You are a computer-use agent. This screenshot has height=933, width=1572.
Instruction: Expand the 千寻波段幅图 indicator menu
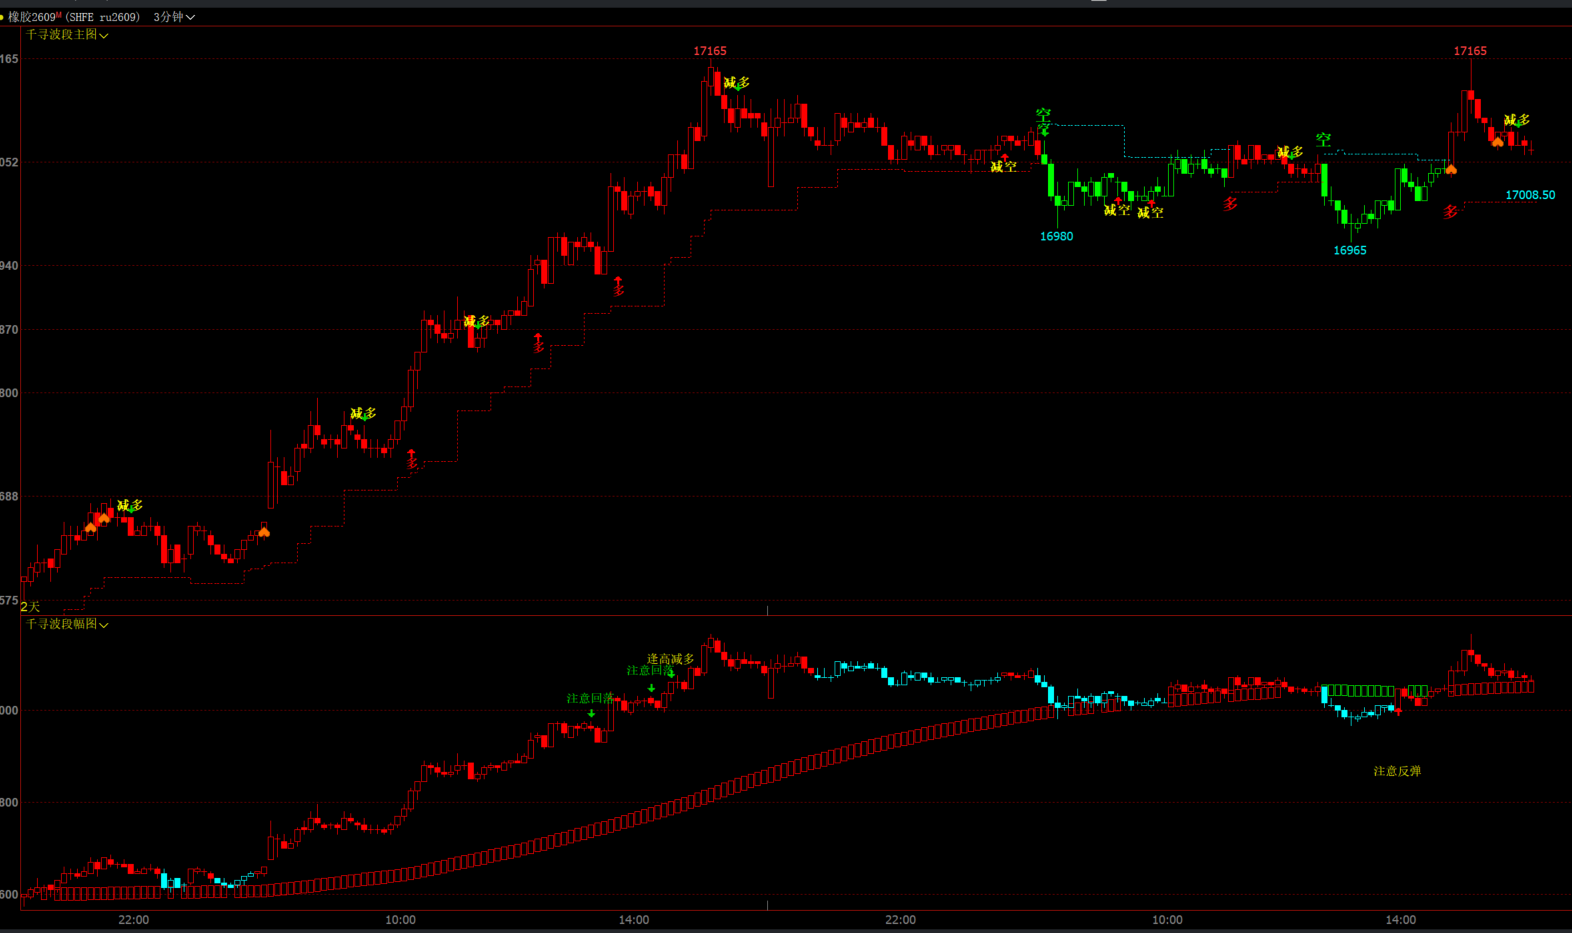tap(67, 624)
